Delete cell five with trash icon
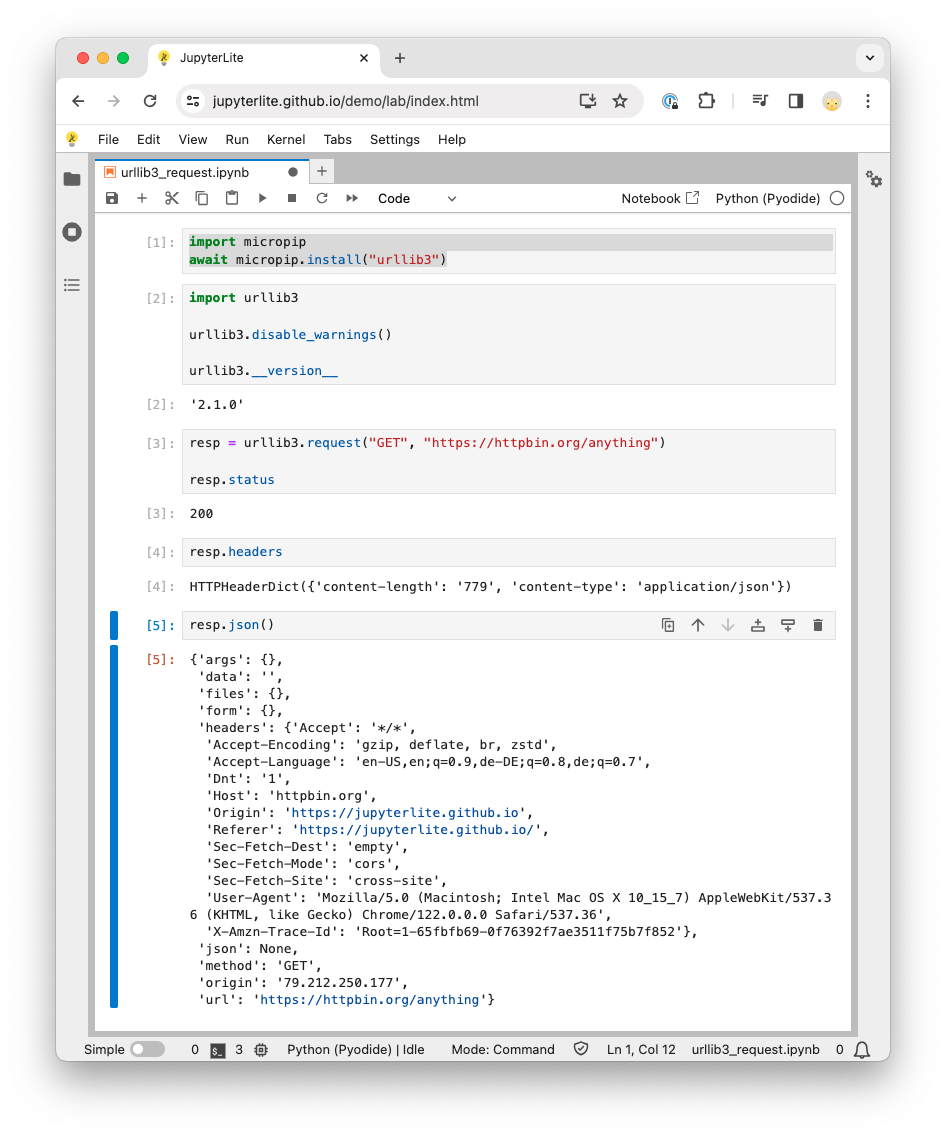 pos(818,625)
